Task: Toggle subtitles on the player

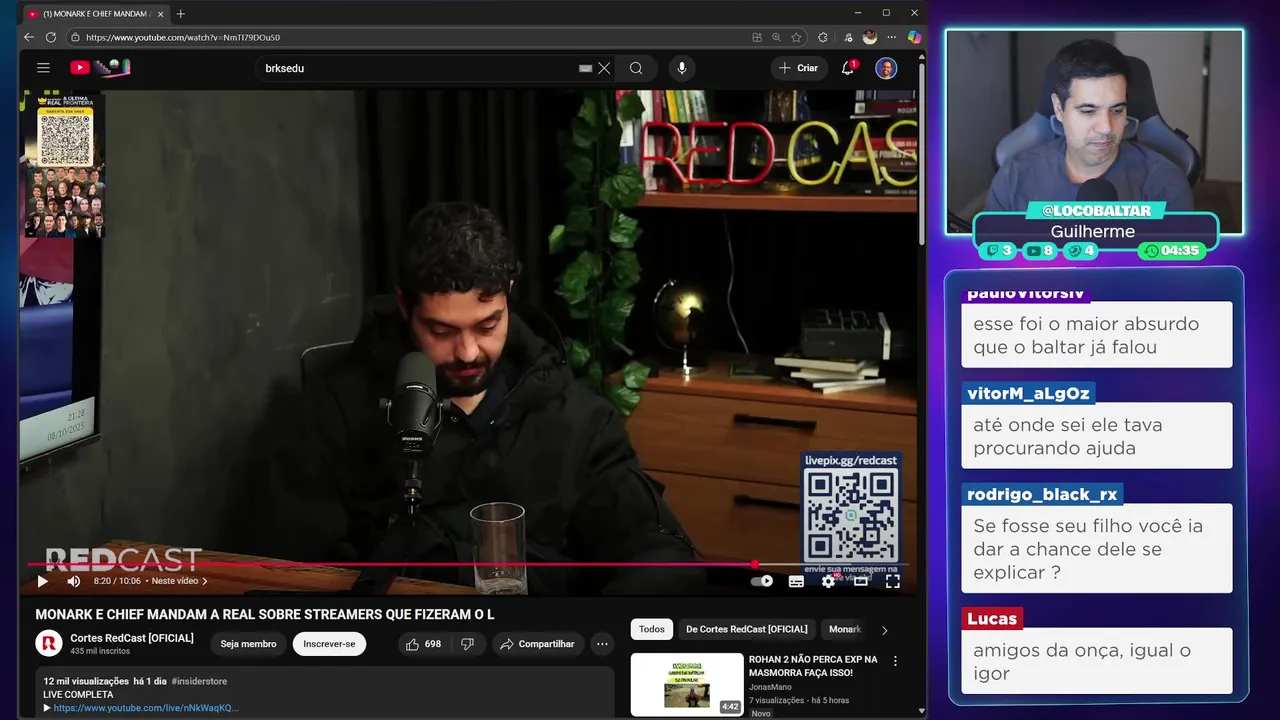Action: coord(796,581)
